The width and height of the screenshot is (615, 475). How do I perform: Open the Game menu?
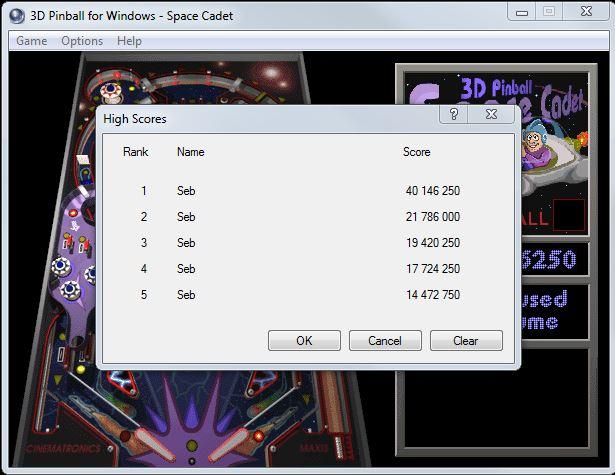click(x=31, y=41)
